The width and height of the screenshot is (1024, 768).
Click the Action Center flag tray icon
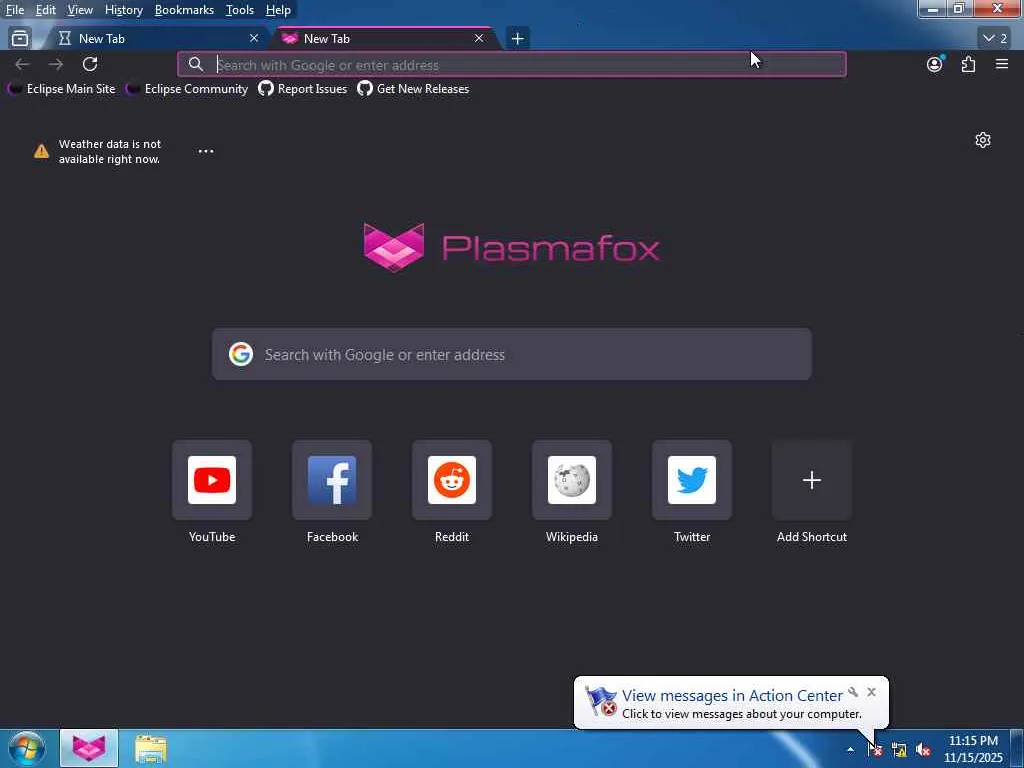coord(875,750)
